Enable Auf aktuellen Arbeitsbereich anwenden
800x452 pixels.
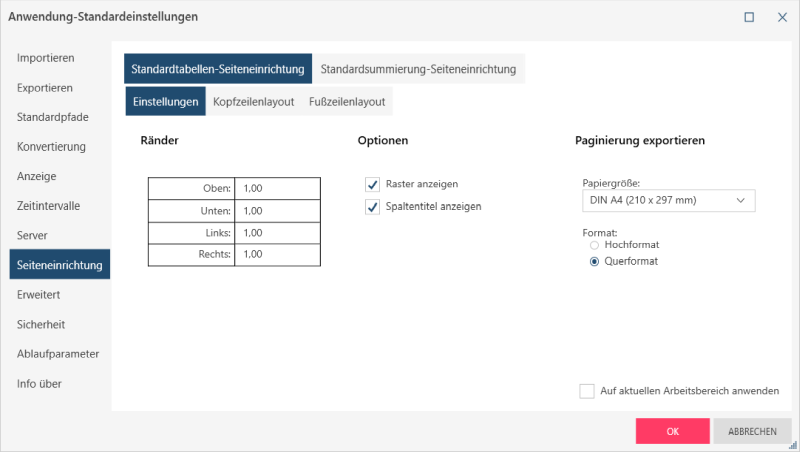point(587,391)
